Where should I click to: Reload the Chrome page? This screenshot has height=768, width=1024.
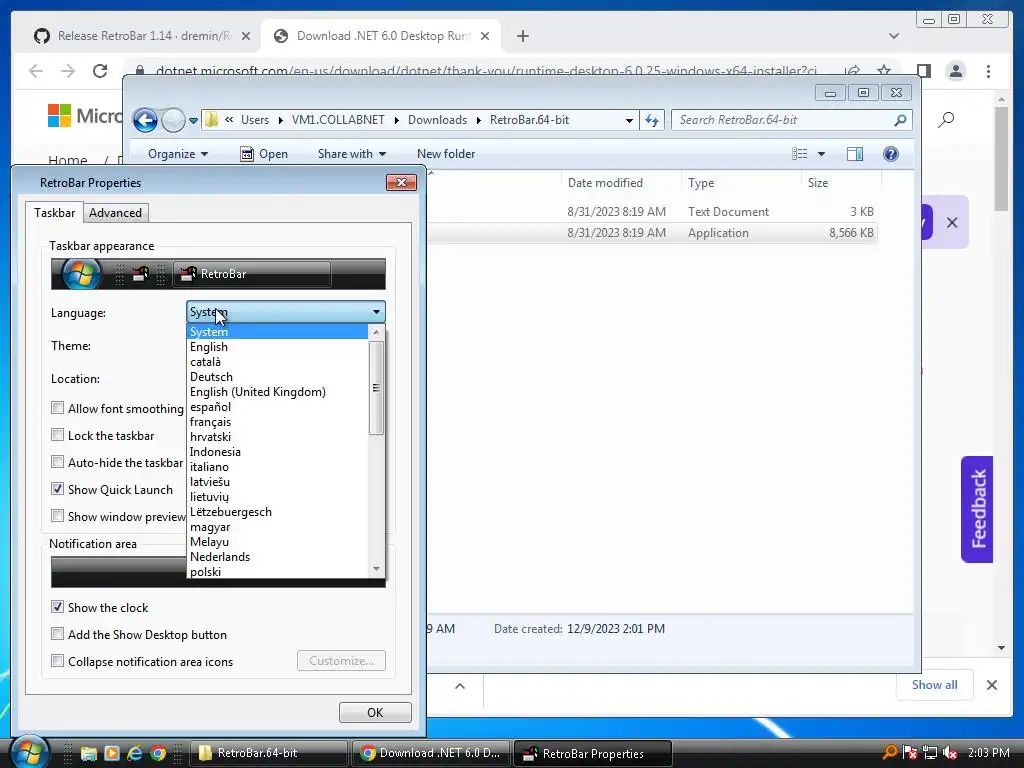pos(100,71)
